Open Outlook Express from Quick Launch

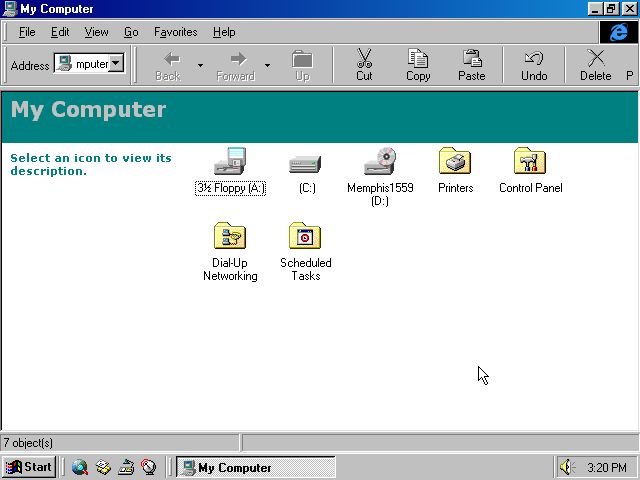[103, 467]
